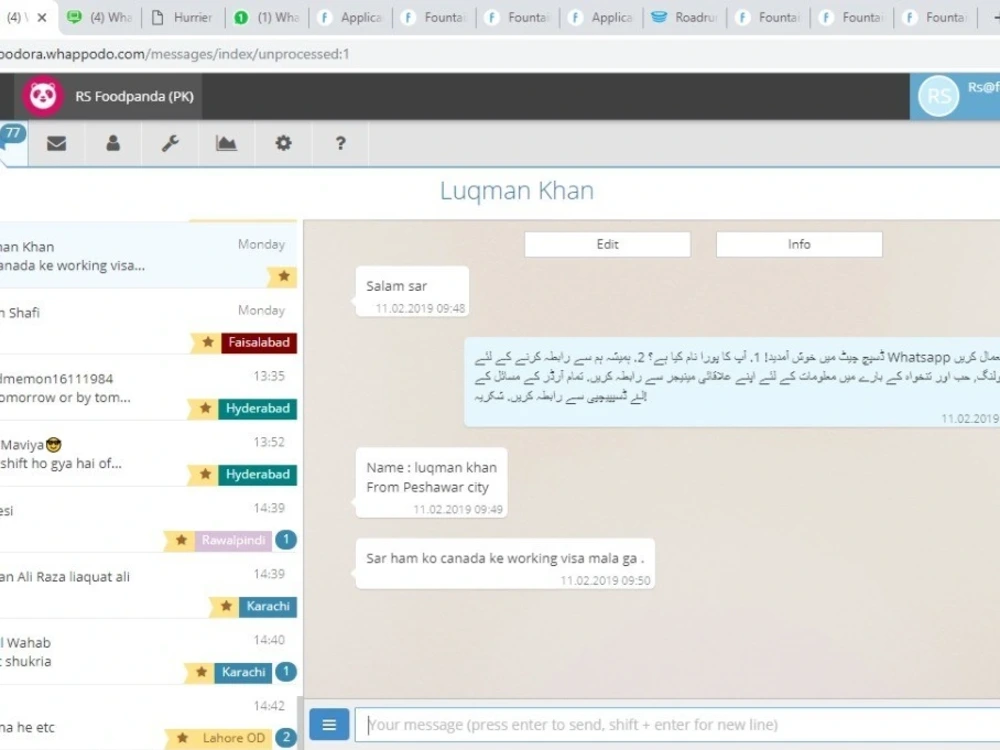
Task: Click the Urdu welcome reply message
Action: pyautogui.click(x=732, y=382)
